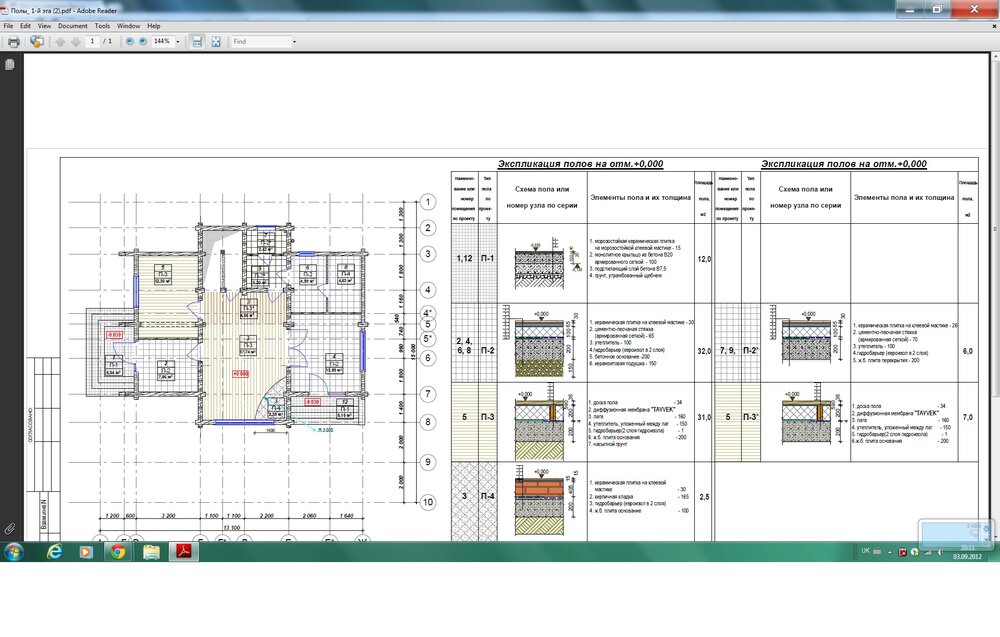Show hidden system tray icons
Viewport: 1000px width, 637px height.
click(889, 551)
